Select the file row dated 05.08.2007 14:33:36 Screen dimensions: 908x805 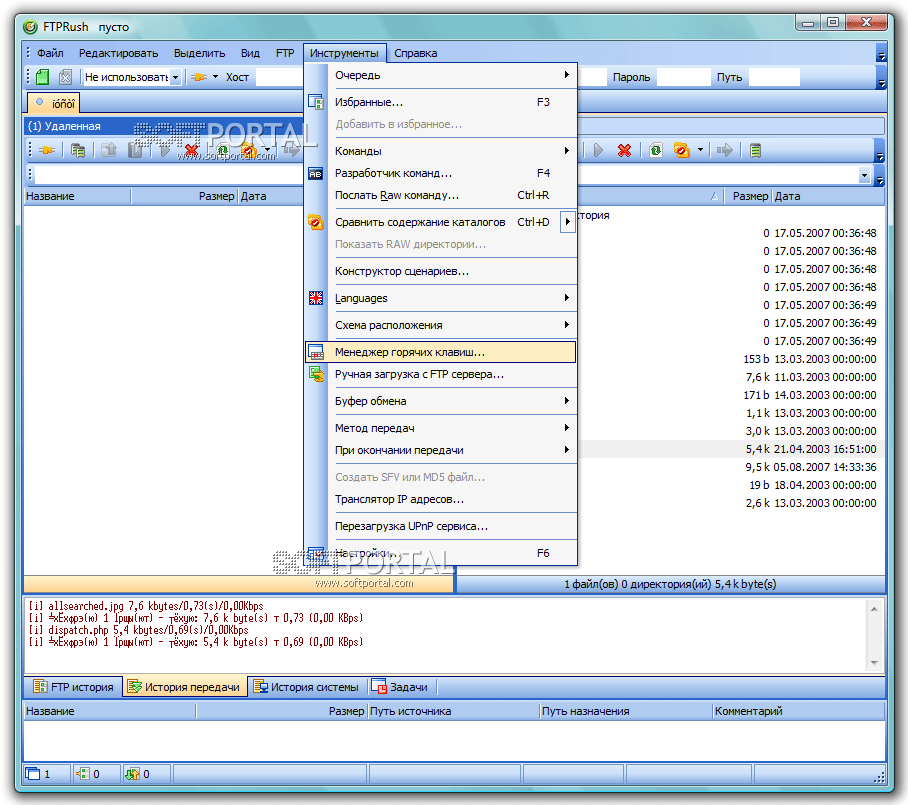click(x=731, y=467)
